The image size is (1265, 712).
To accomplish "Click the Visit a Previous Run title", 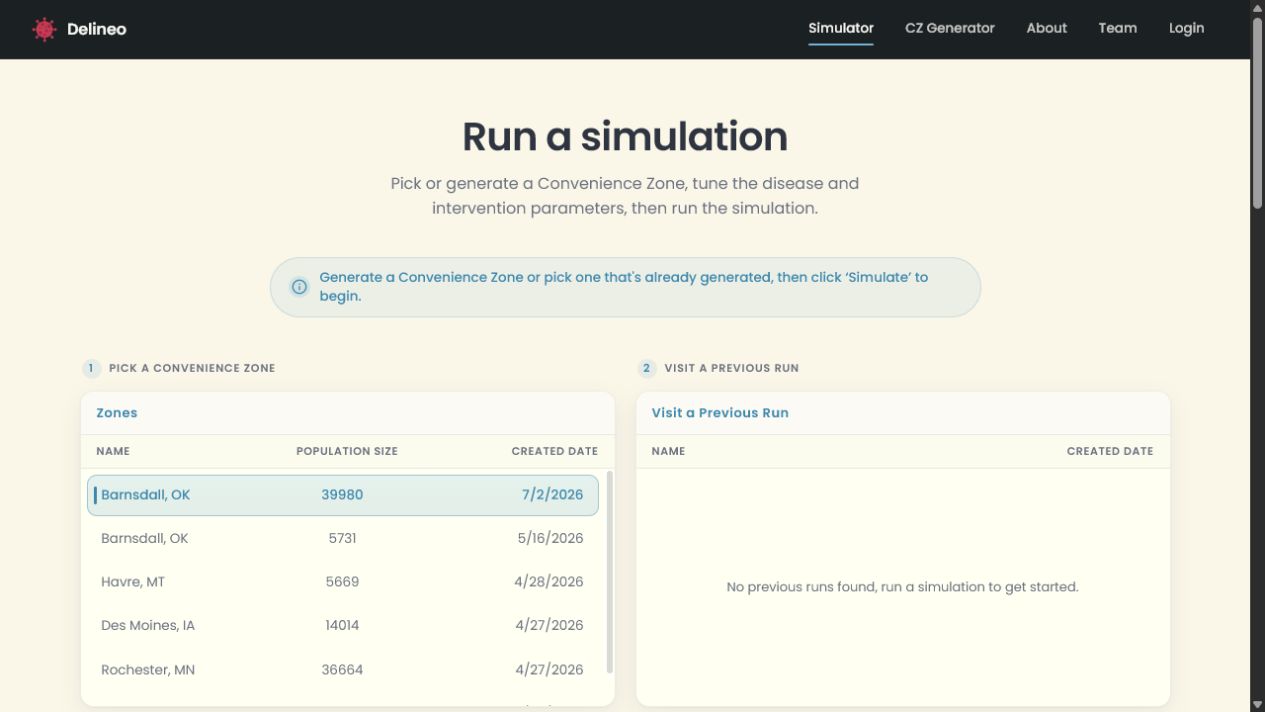I will click(x=720, y=413).
